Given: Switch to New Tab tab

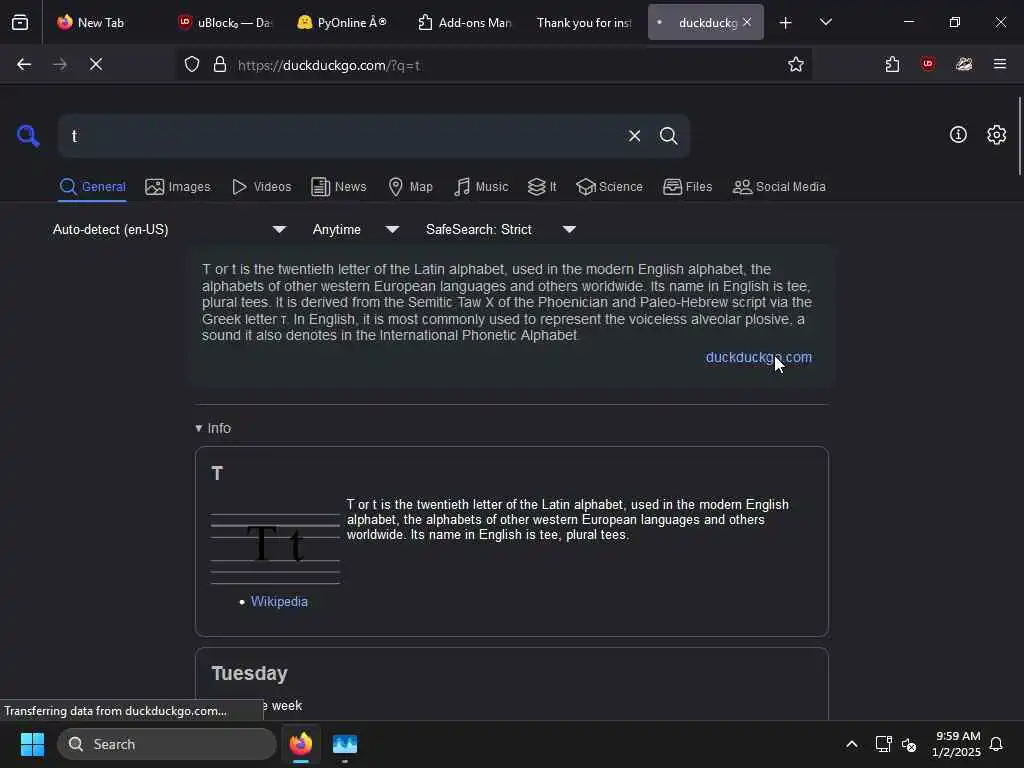Looking at the screenshot, I should 99,22.
